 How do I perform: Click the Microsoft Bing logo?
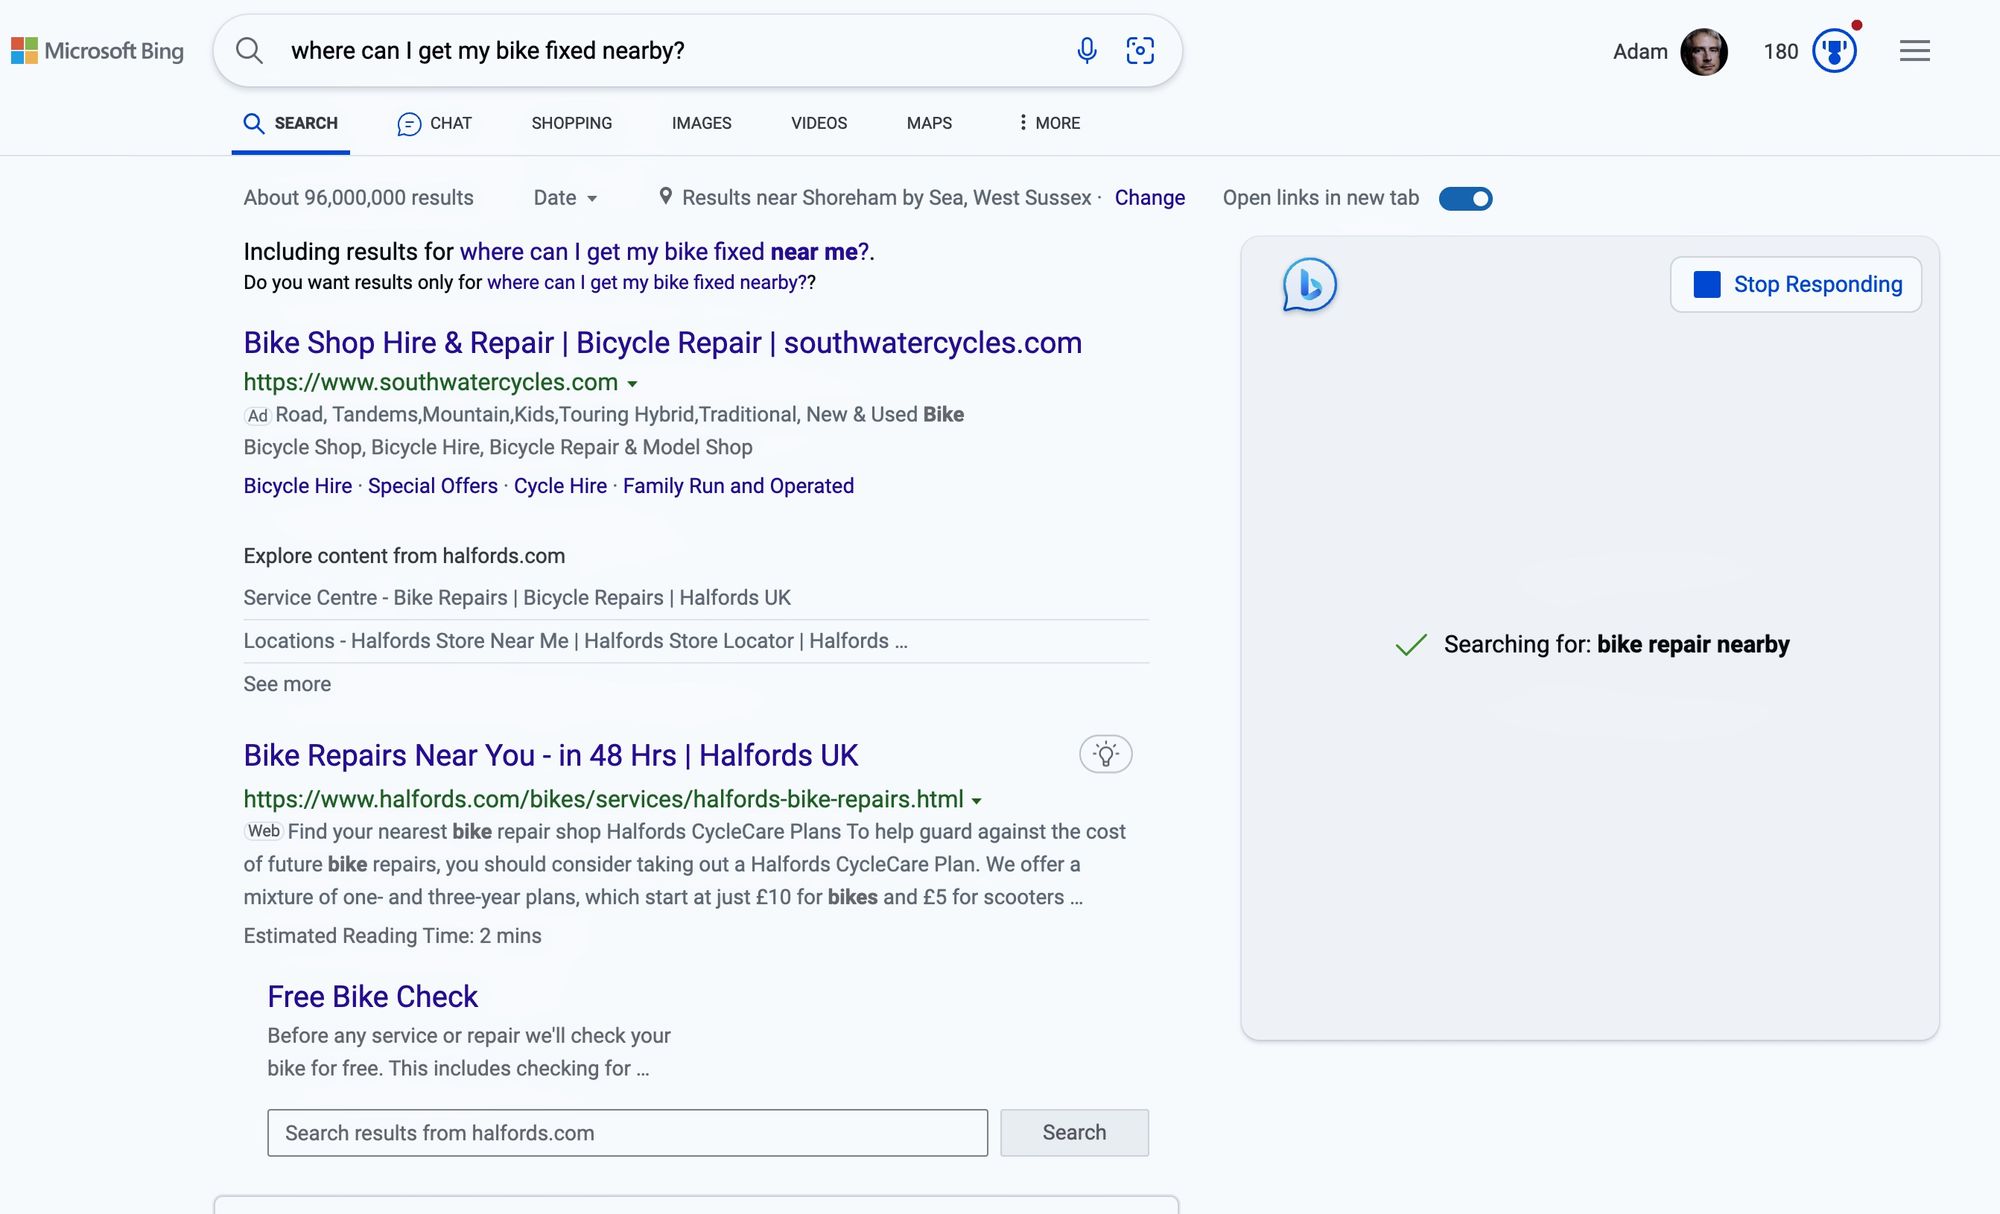pyautogui.click(x=97, y=50)
